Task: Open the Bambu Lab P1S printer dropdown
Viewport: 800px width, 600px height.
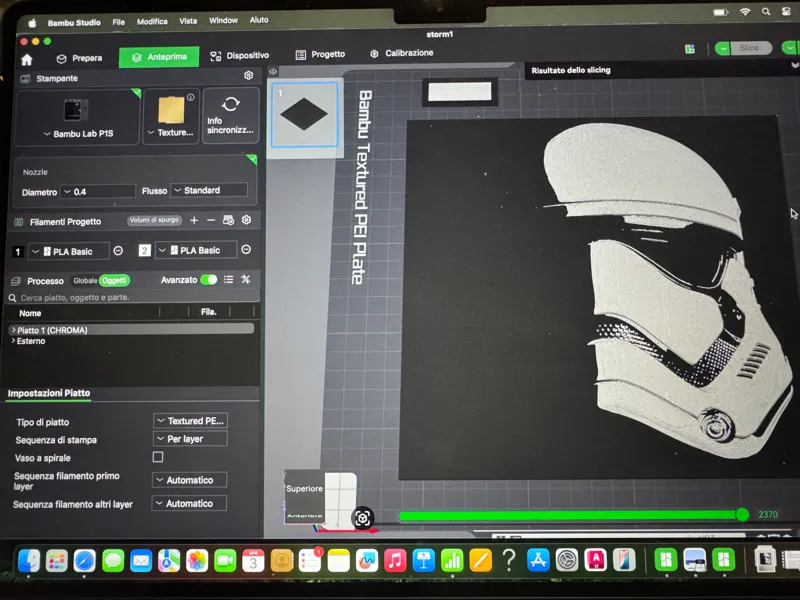Action: [x=78, y=134]
